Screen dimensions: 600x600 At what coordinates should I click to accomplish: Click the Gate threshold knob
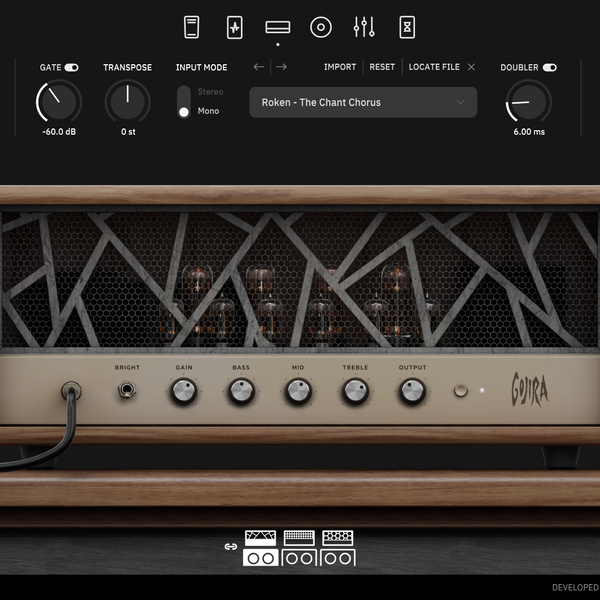click(x=59, y=101)
